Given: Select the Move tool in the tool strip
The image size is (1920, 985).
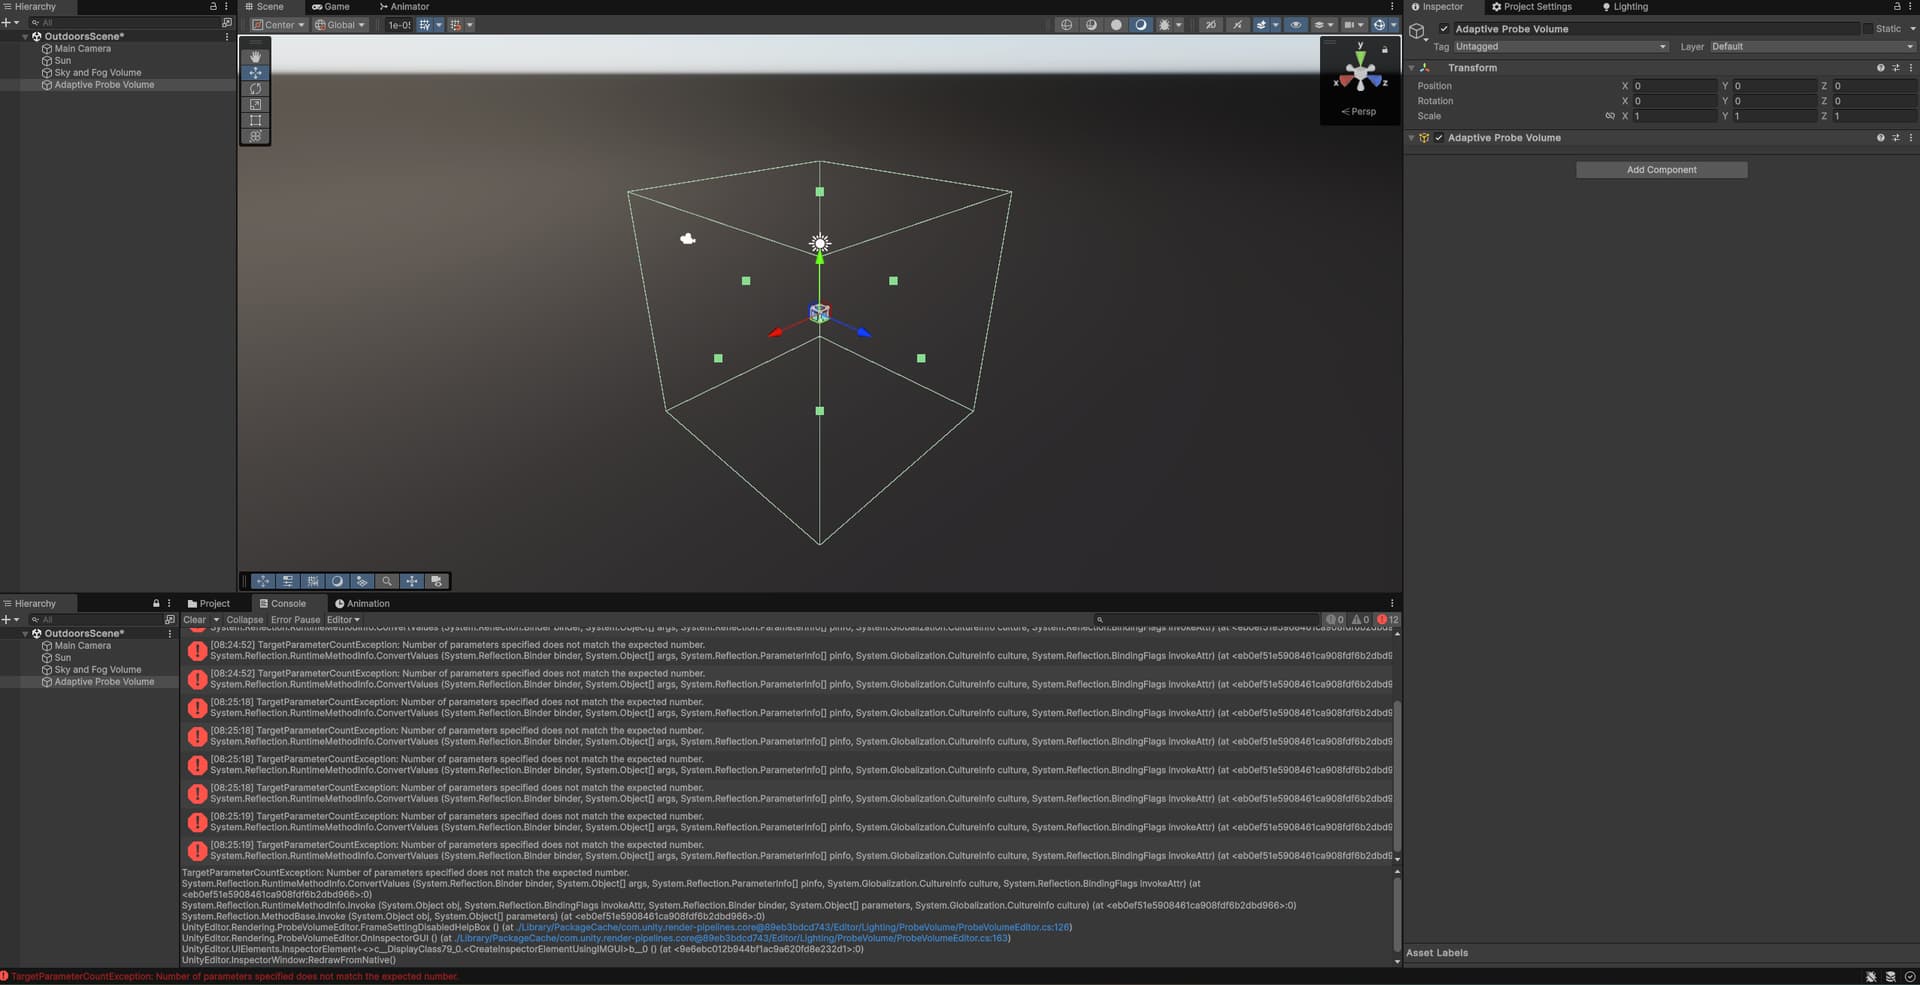Looking at the screenshot, I should (254, 72).
